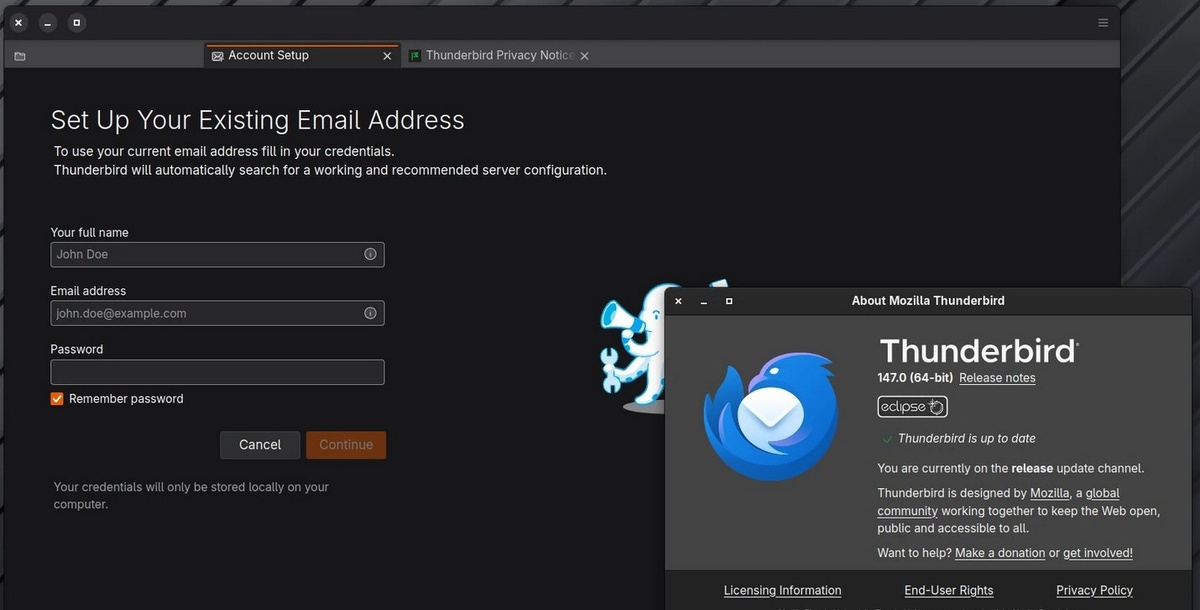Click the About Mozilla Thunderbird title text
This screenshot has width=1200, height=610.
click(928, 301)
